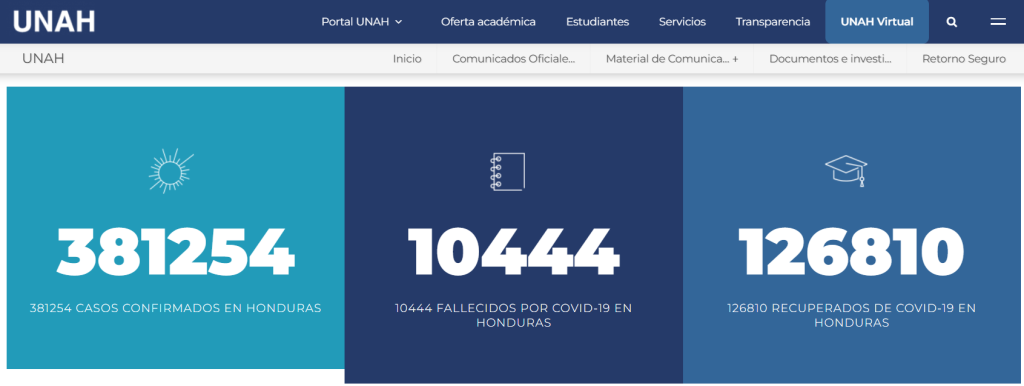Click the UNAH logo
This screenshot has width=1024, height=386.
click(54, 22)
